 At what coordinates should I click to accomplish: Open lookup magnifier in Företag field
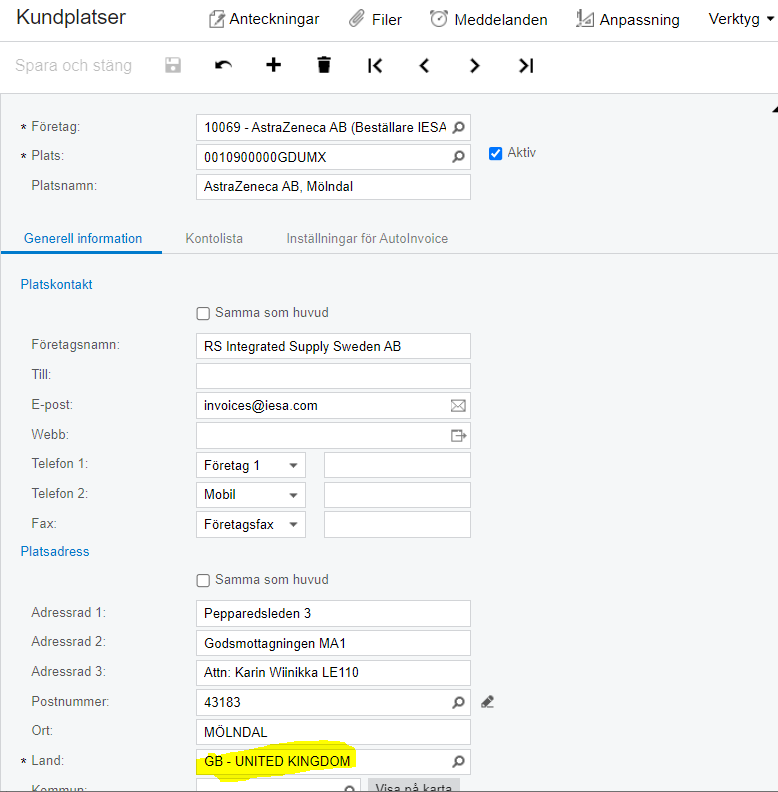(458, 127)
